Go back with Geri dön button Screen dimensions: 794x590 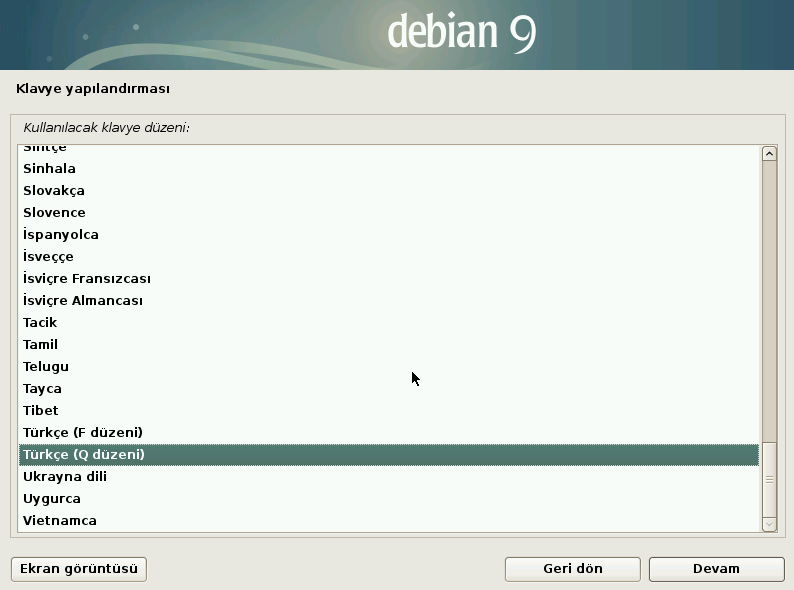pos(573,569)
